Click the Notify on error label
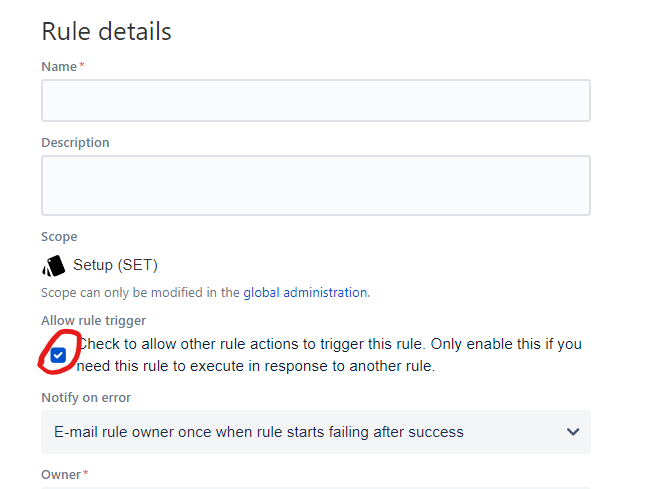645x489 pixels. 86,397
